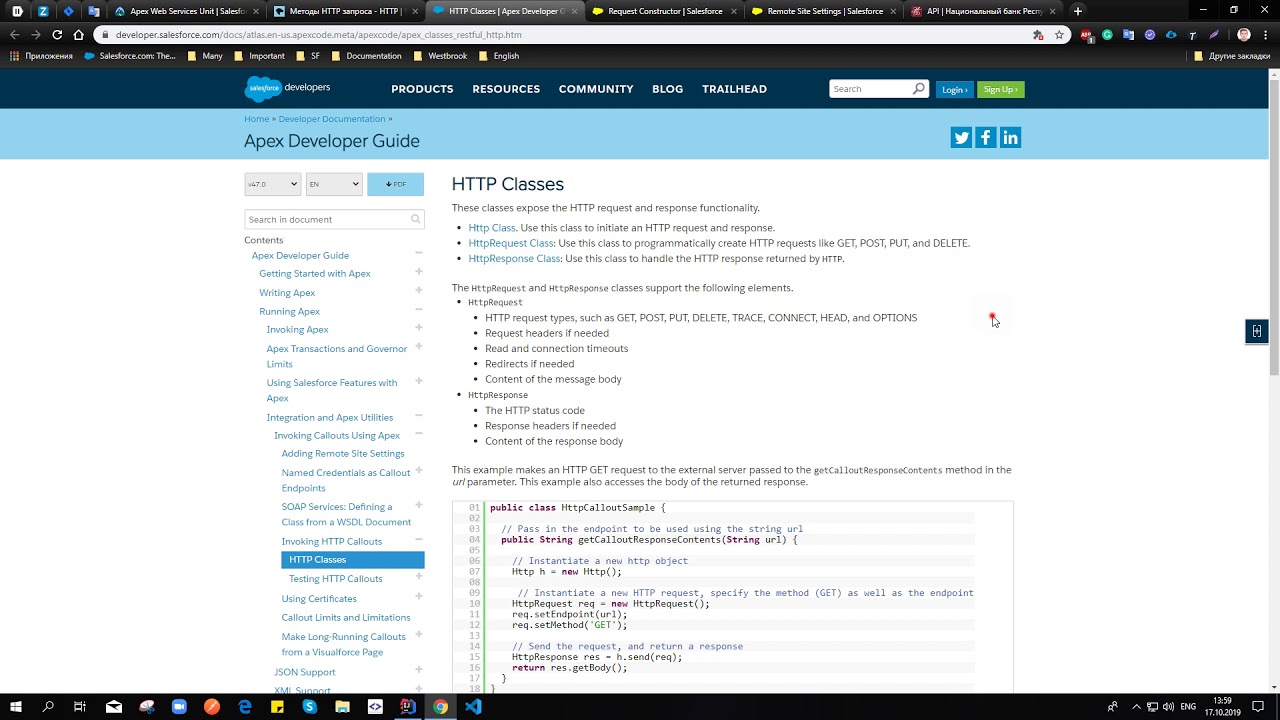This screenshot has width=1280, height=720.
Task: Share page on Twitter
Action: pyautogui.click(x=961, y=138)
